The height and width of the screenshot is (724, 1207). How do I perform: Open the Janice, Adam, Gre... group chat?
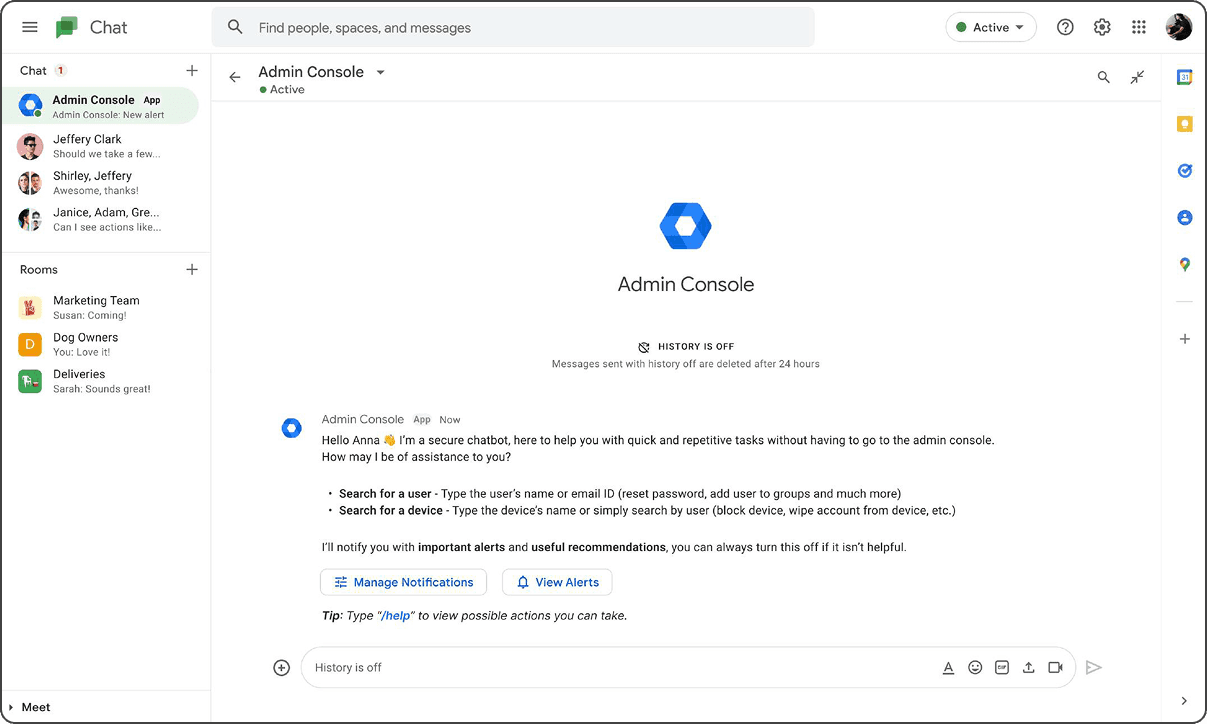click(100, 219)
